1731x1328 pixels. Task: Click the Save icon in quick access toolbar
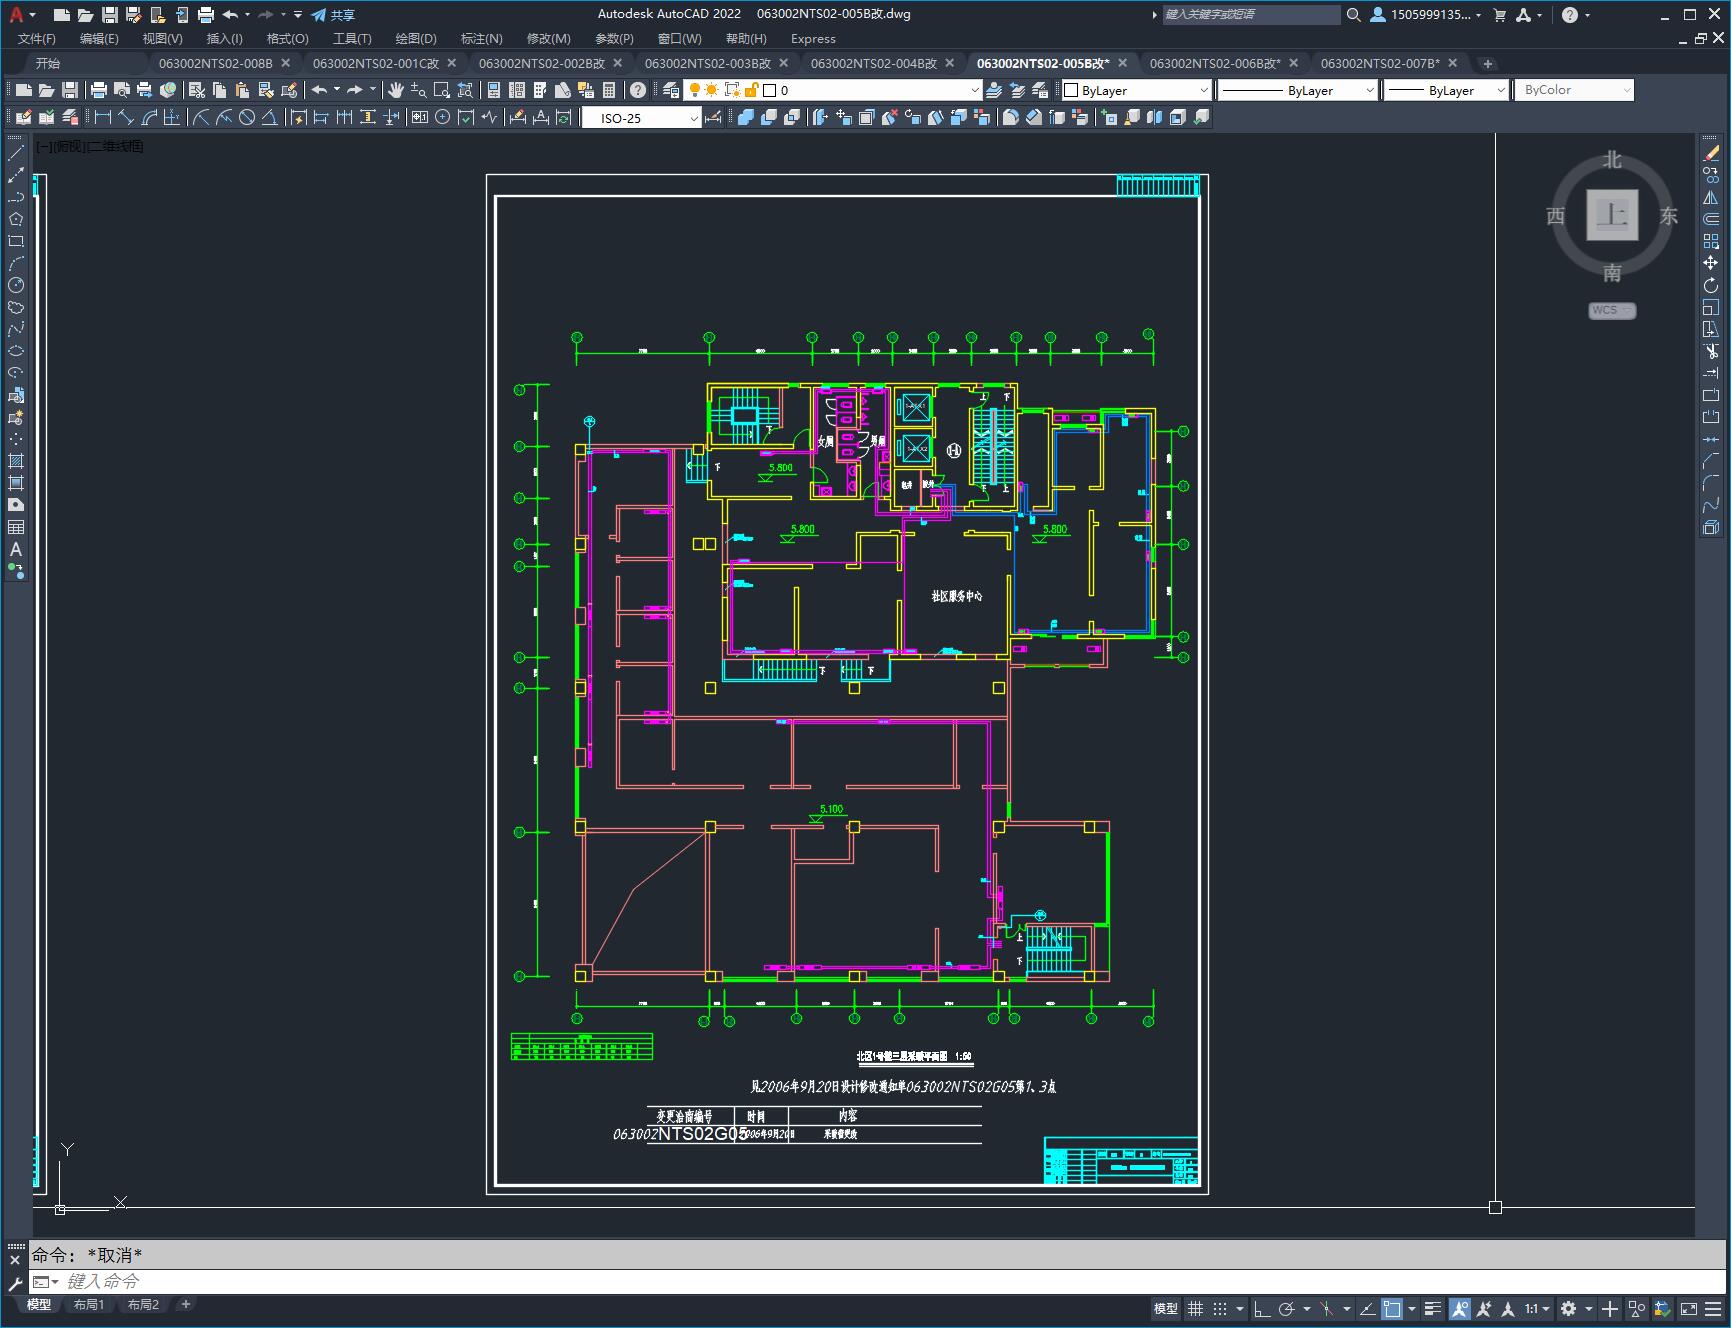point(110,15)
